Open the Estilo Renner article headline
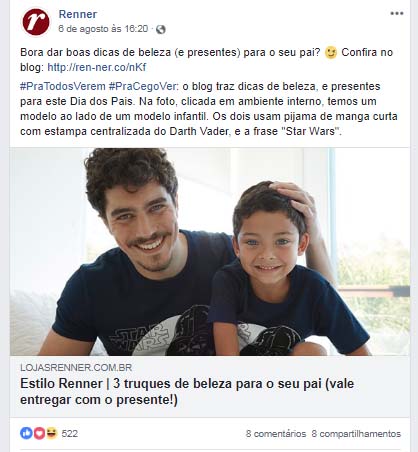This screenshot has width=418, height=452. pos(187,391)
